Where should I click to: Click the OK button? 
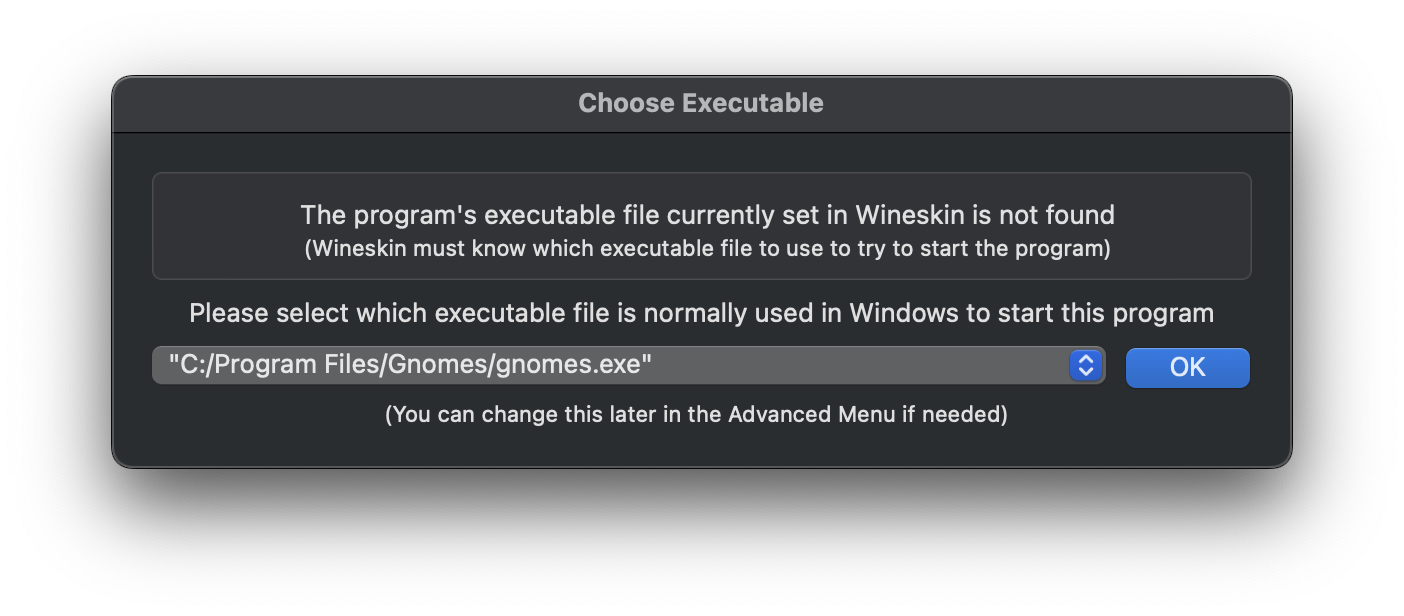pos(1187,367)
